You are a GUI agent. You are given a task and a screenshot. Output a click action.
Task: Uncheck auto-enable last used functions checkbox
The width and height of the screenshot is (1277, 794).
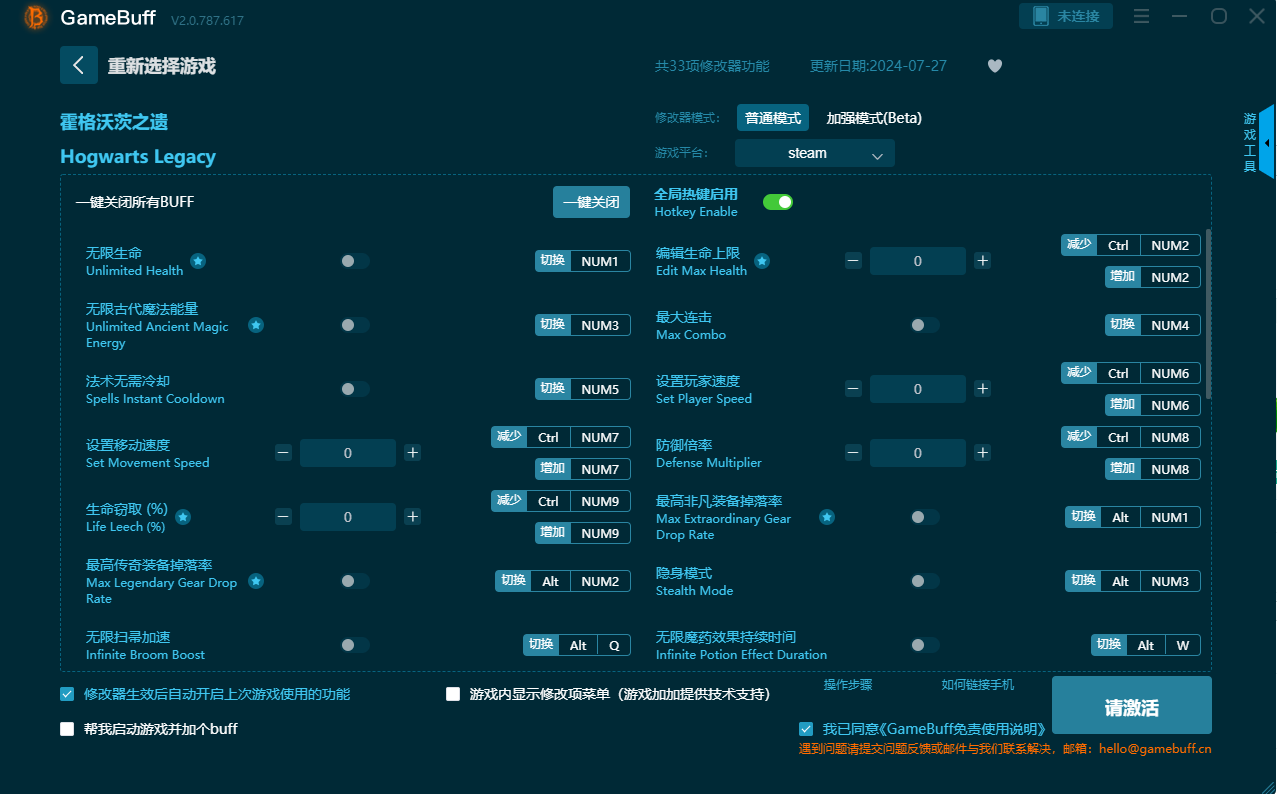coord(67,694)
